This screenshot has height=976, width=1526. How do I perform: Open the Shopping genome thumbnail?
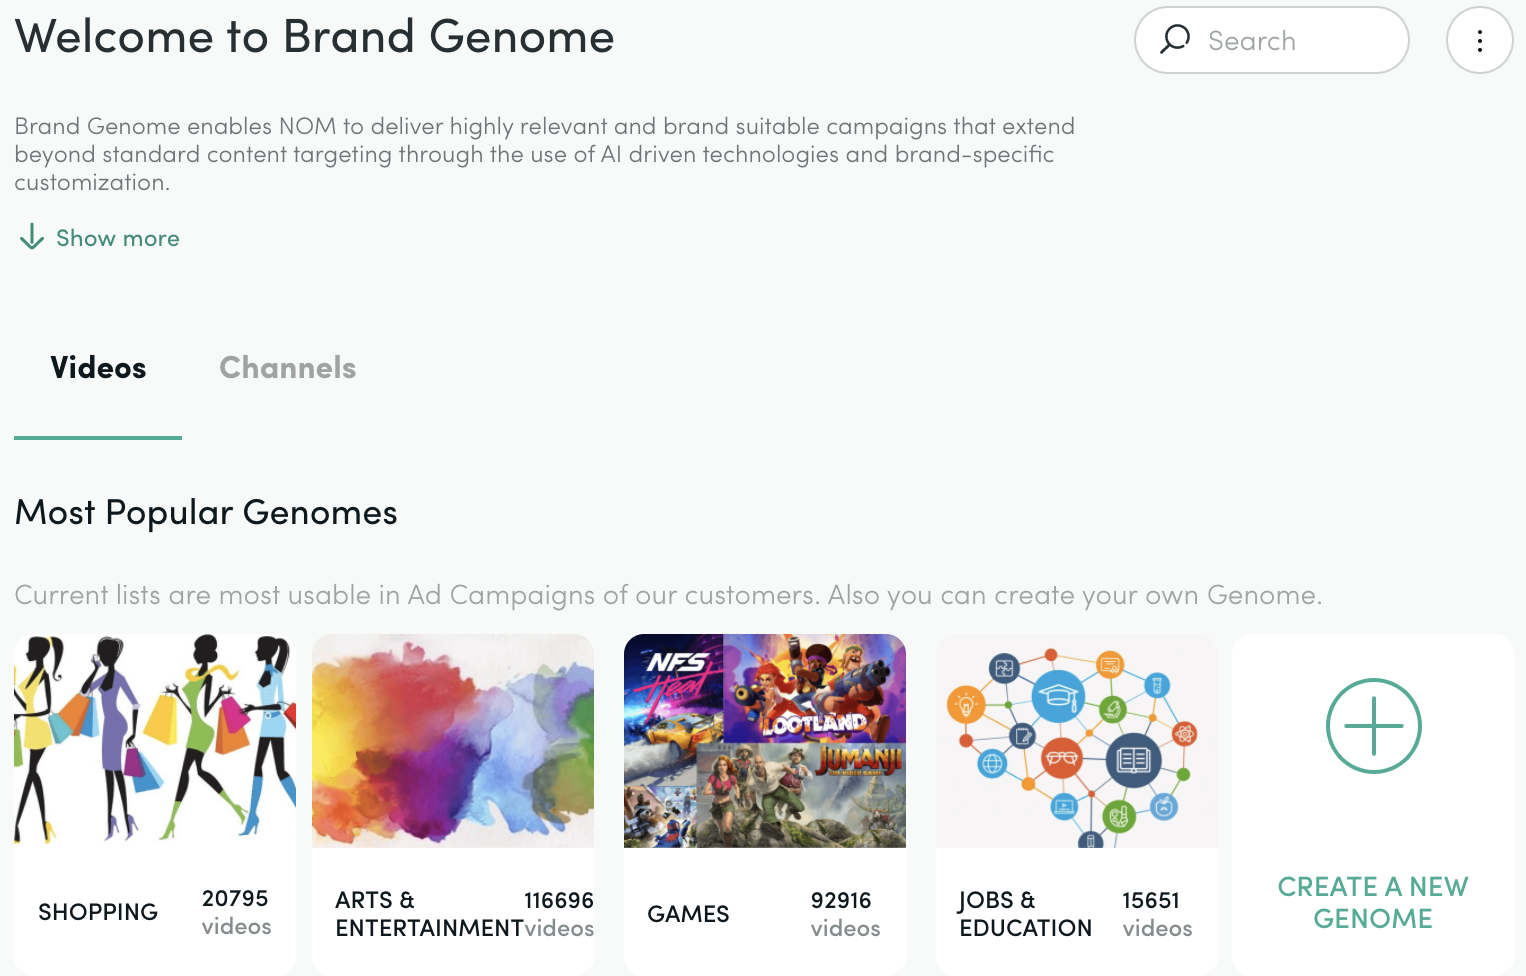tap(155, 740)
